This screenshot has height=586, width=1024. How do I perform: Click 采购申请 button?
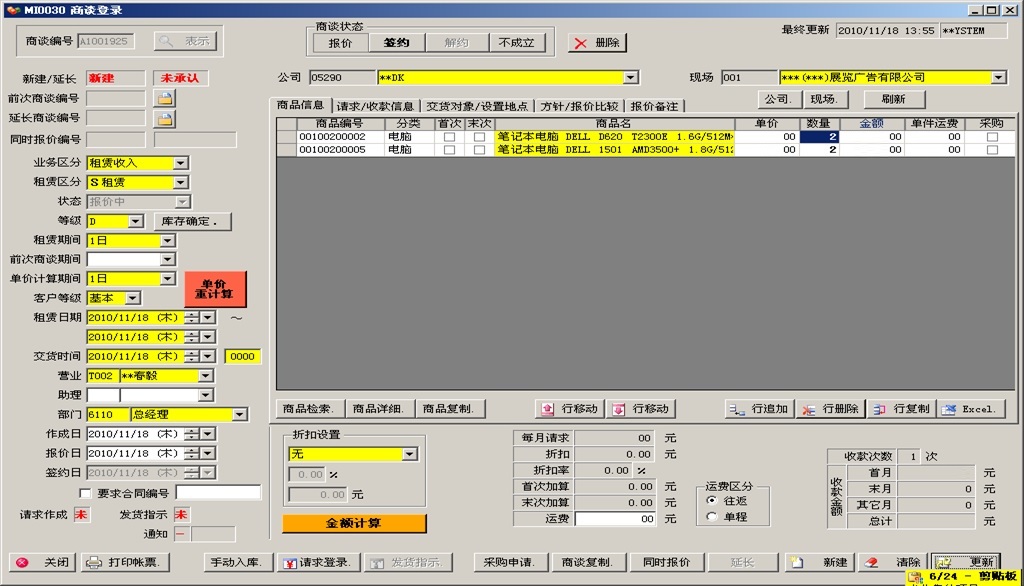(509, 562)
